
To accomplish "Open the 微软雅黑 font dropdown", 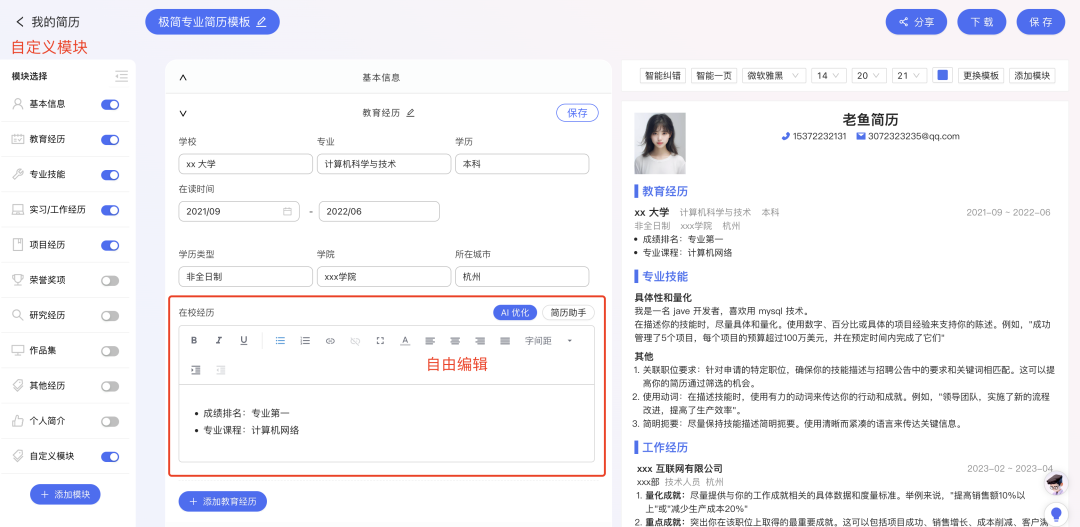I will (774, 76).
